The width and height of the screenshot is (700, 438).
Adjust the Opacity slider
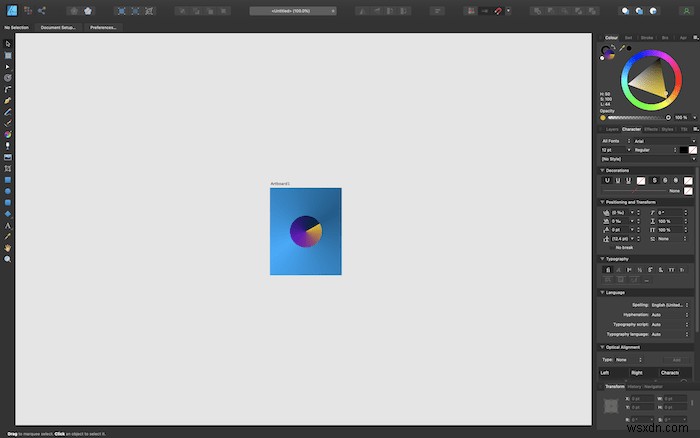638,118
